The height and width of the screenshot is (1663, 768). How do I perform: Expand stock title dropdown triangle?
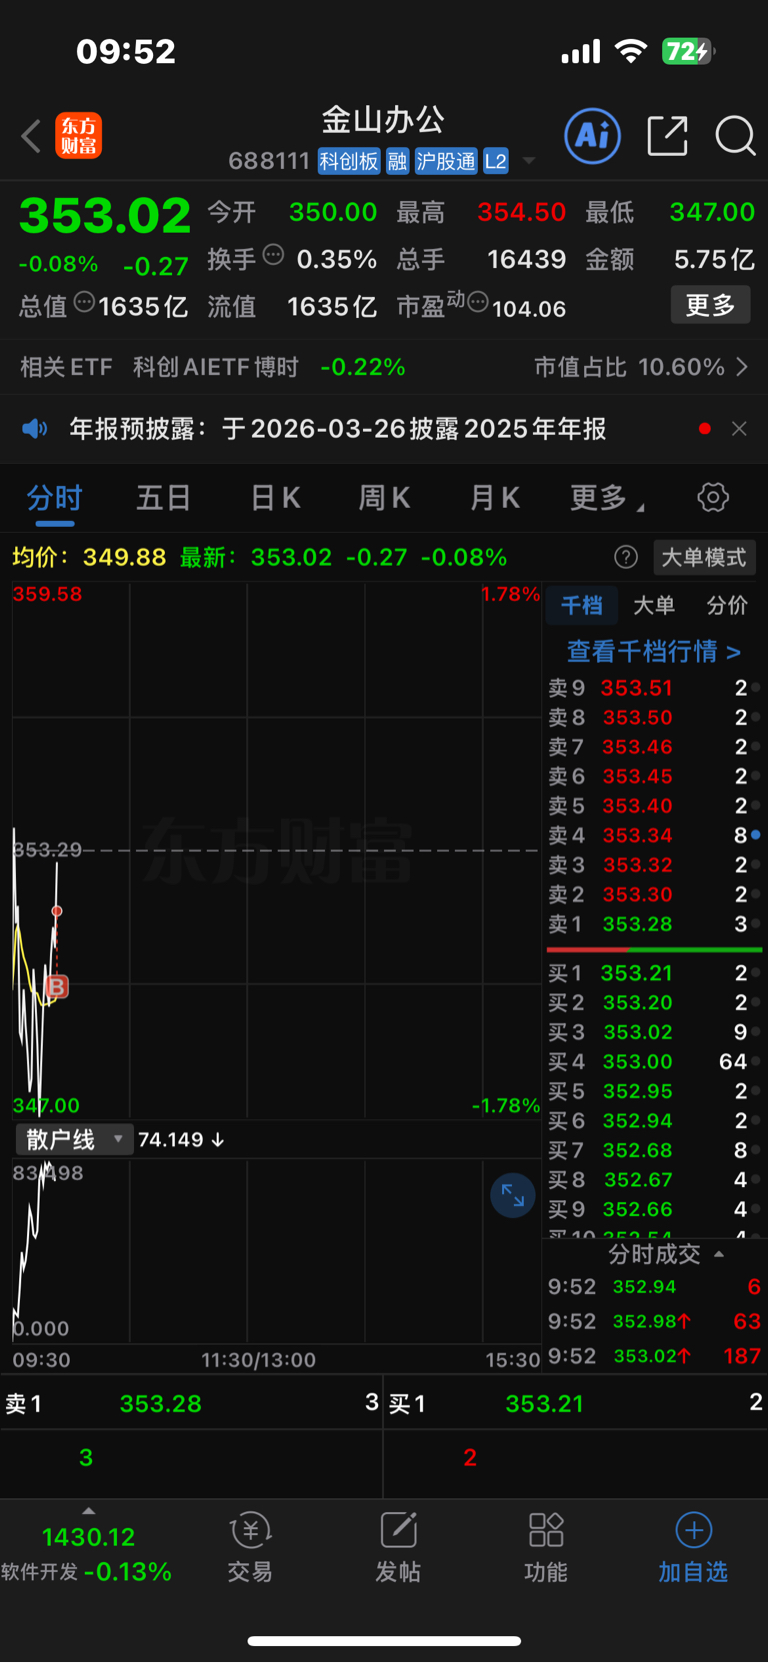click(x=529, y=162)
